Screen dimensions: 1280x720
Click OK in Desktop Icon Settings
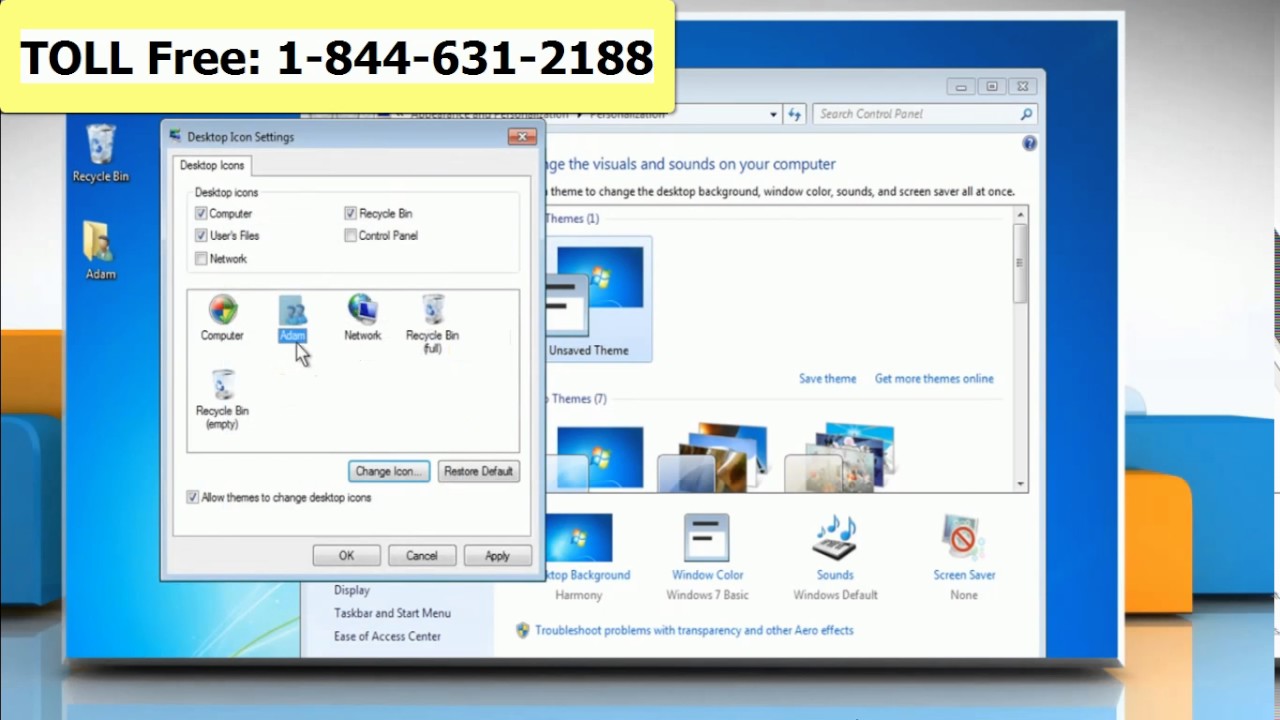[346, 556]
